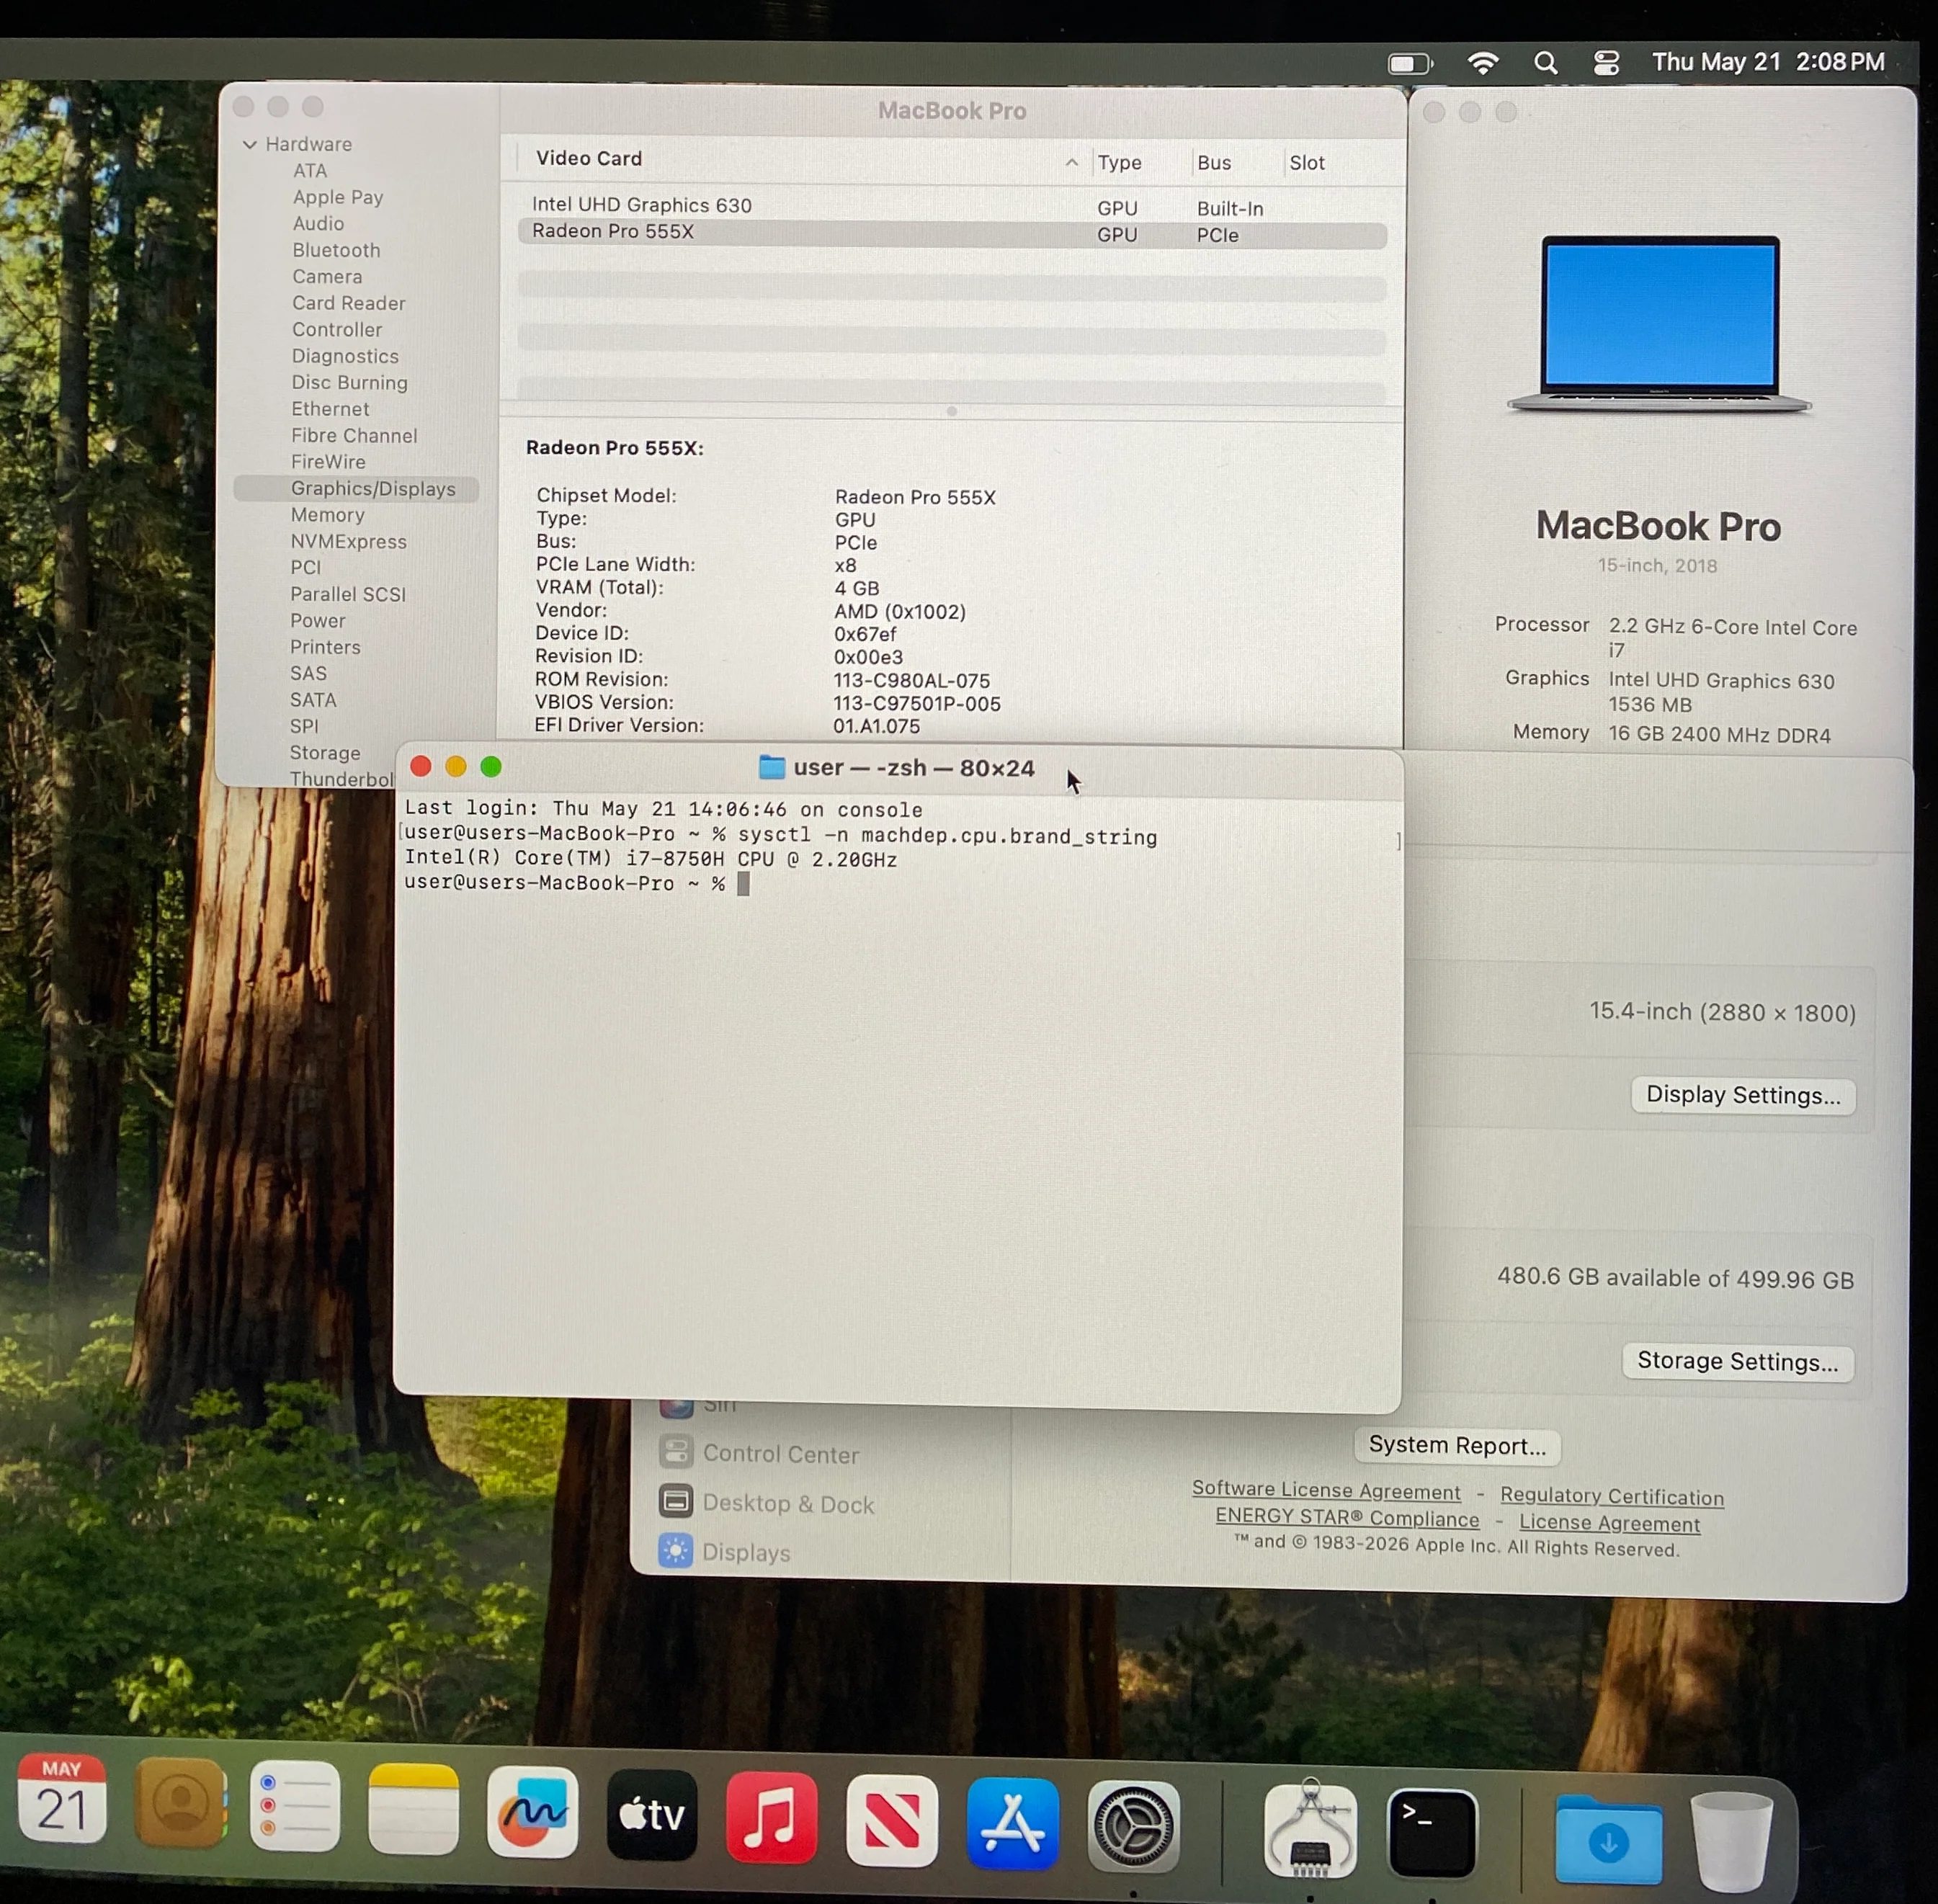Open ENERGY STAR Compliance link
Screen dimensions: 1938x1904
pyautogui.click(x=1347, y=1517)
